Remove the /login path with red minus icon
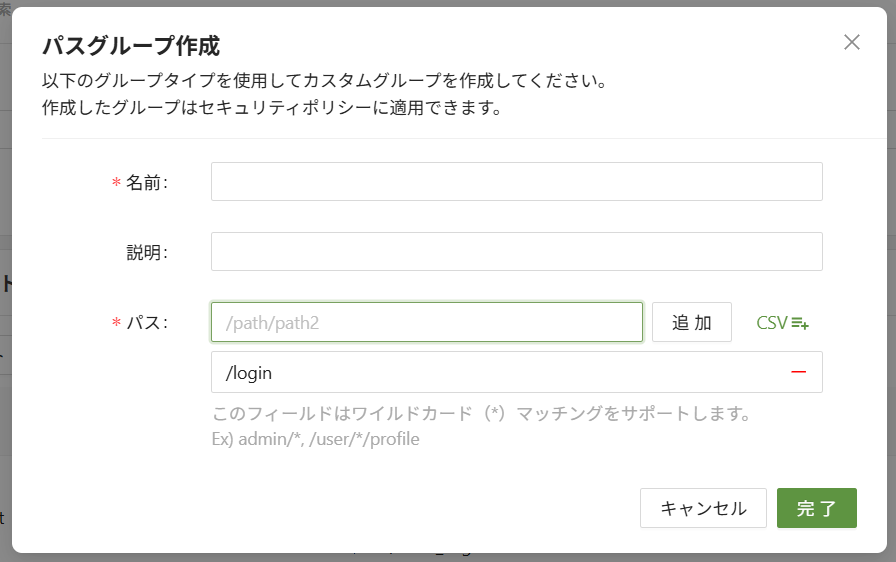The width and height of the screenshot is (896, 562). tap(798, 372)
